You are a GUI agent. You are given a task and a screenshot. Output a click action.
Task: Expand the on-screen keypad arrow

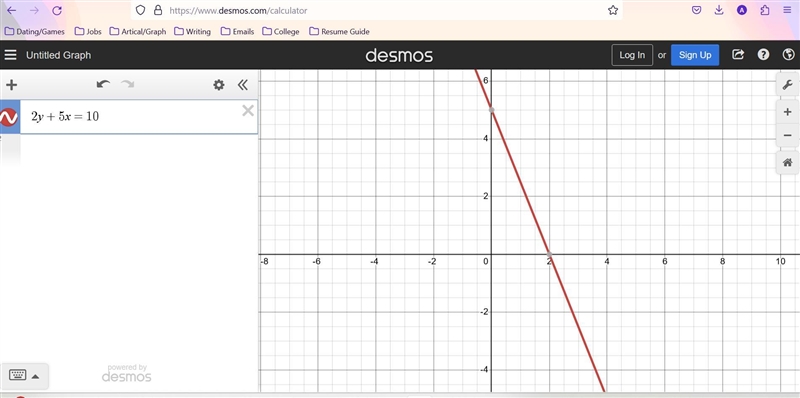coord(35,377)
